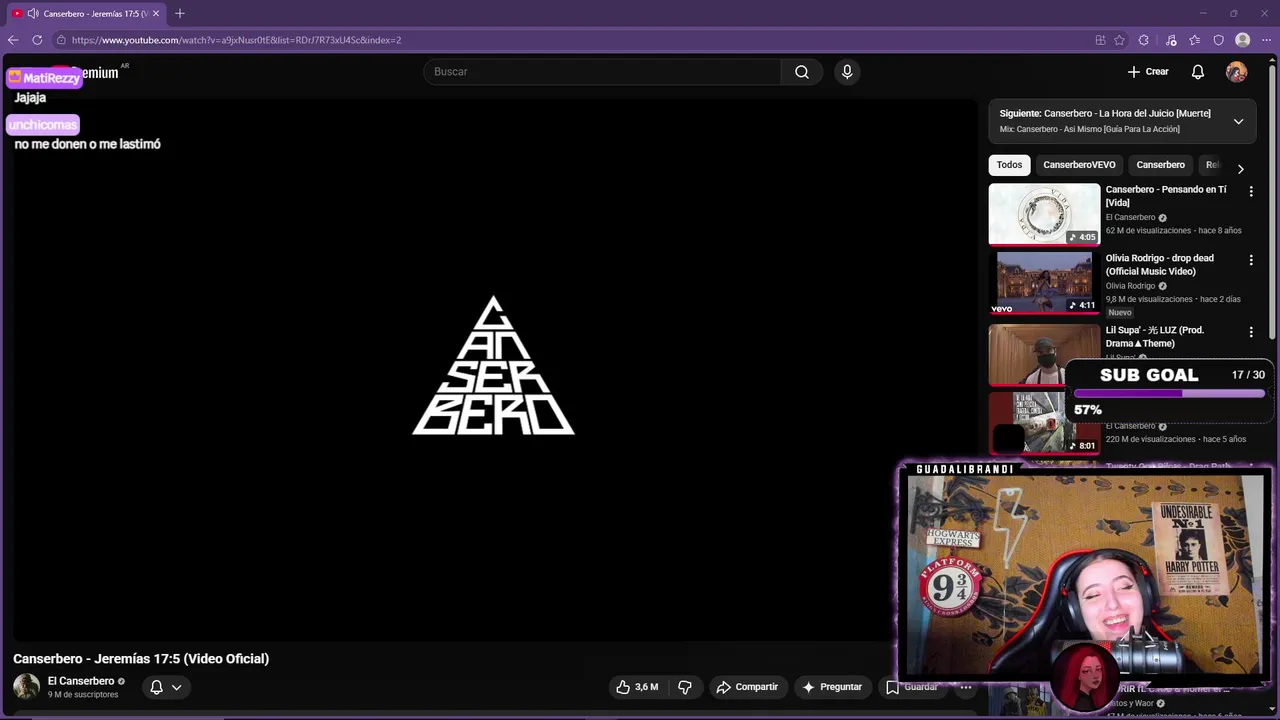Open the split screen apps icon in the address bar
This screenshot has width=1280, height=720.
click(1100, 40)
